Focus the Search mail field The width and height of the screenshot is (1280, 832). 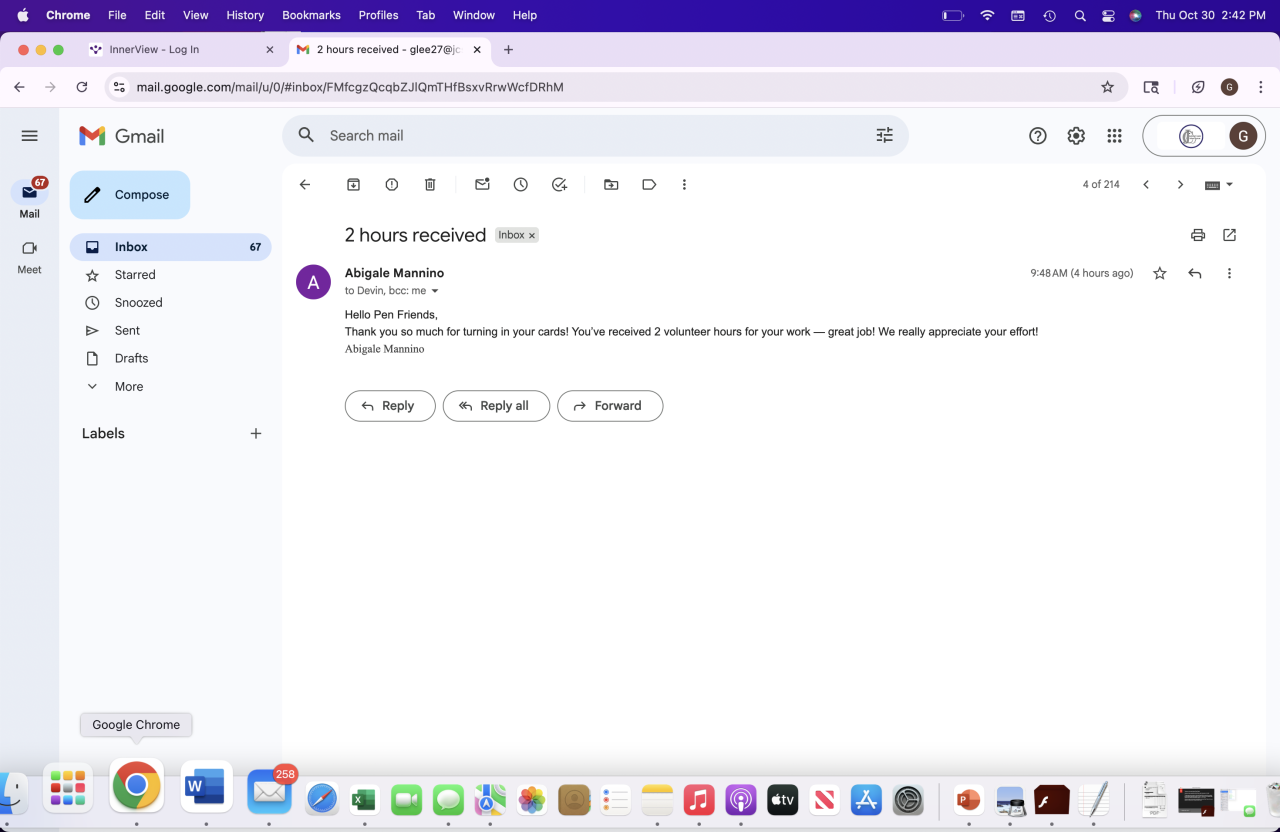pos(595,136)
